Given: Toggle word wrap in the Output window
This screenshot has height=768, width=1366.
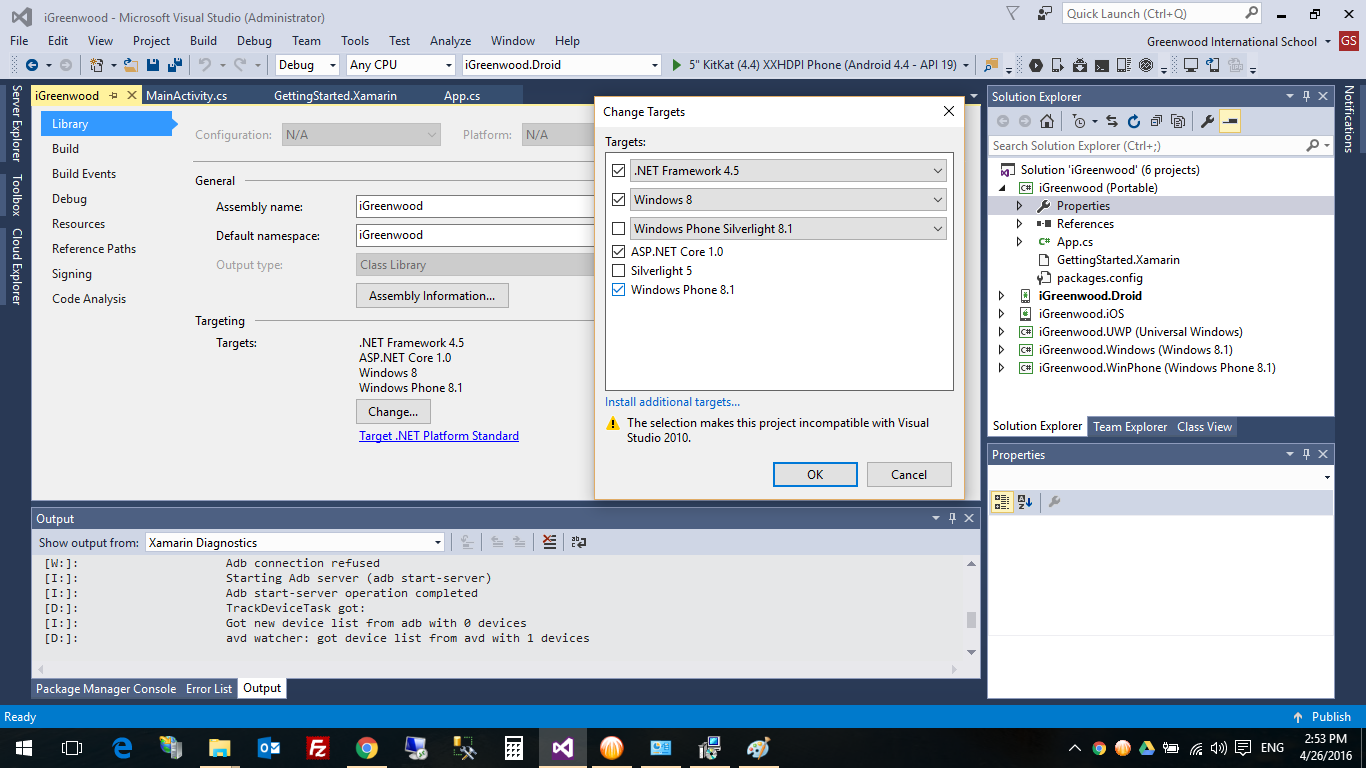Looking at the screenshot, I should click(578, 542).
